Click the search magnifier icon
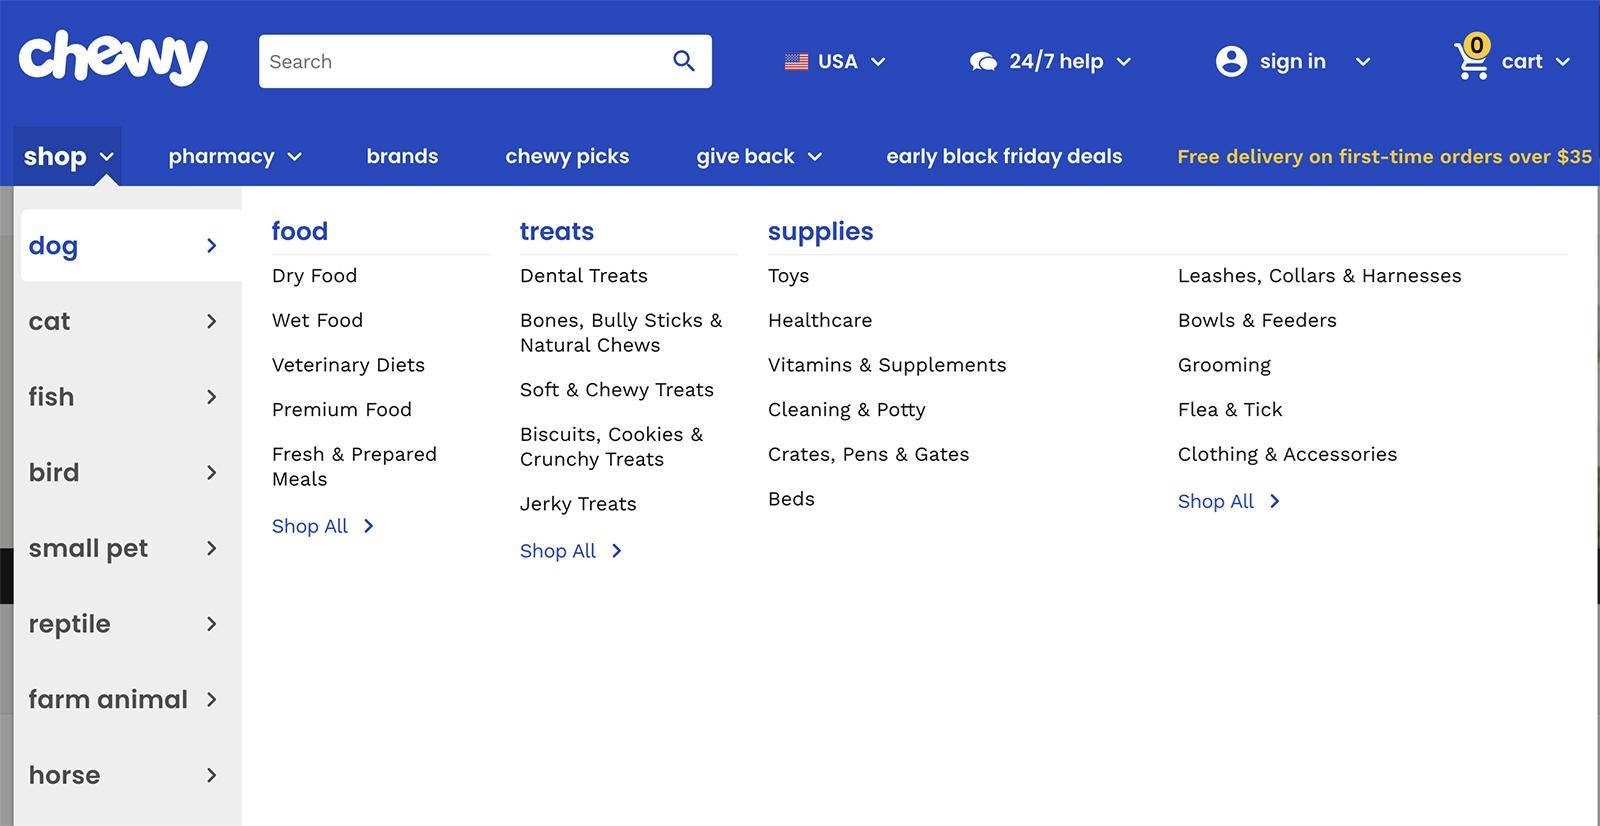 tap(684, 61)
